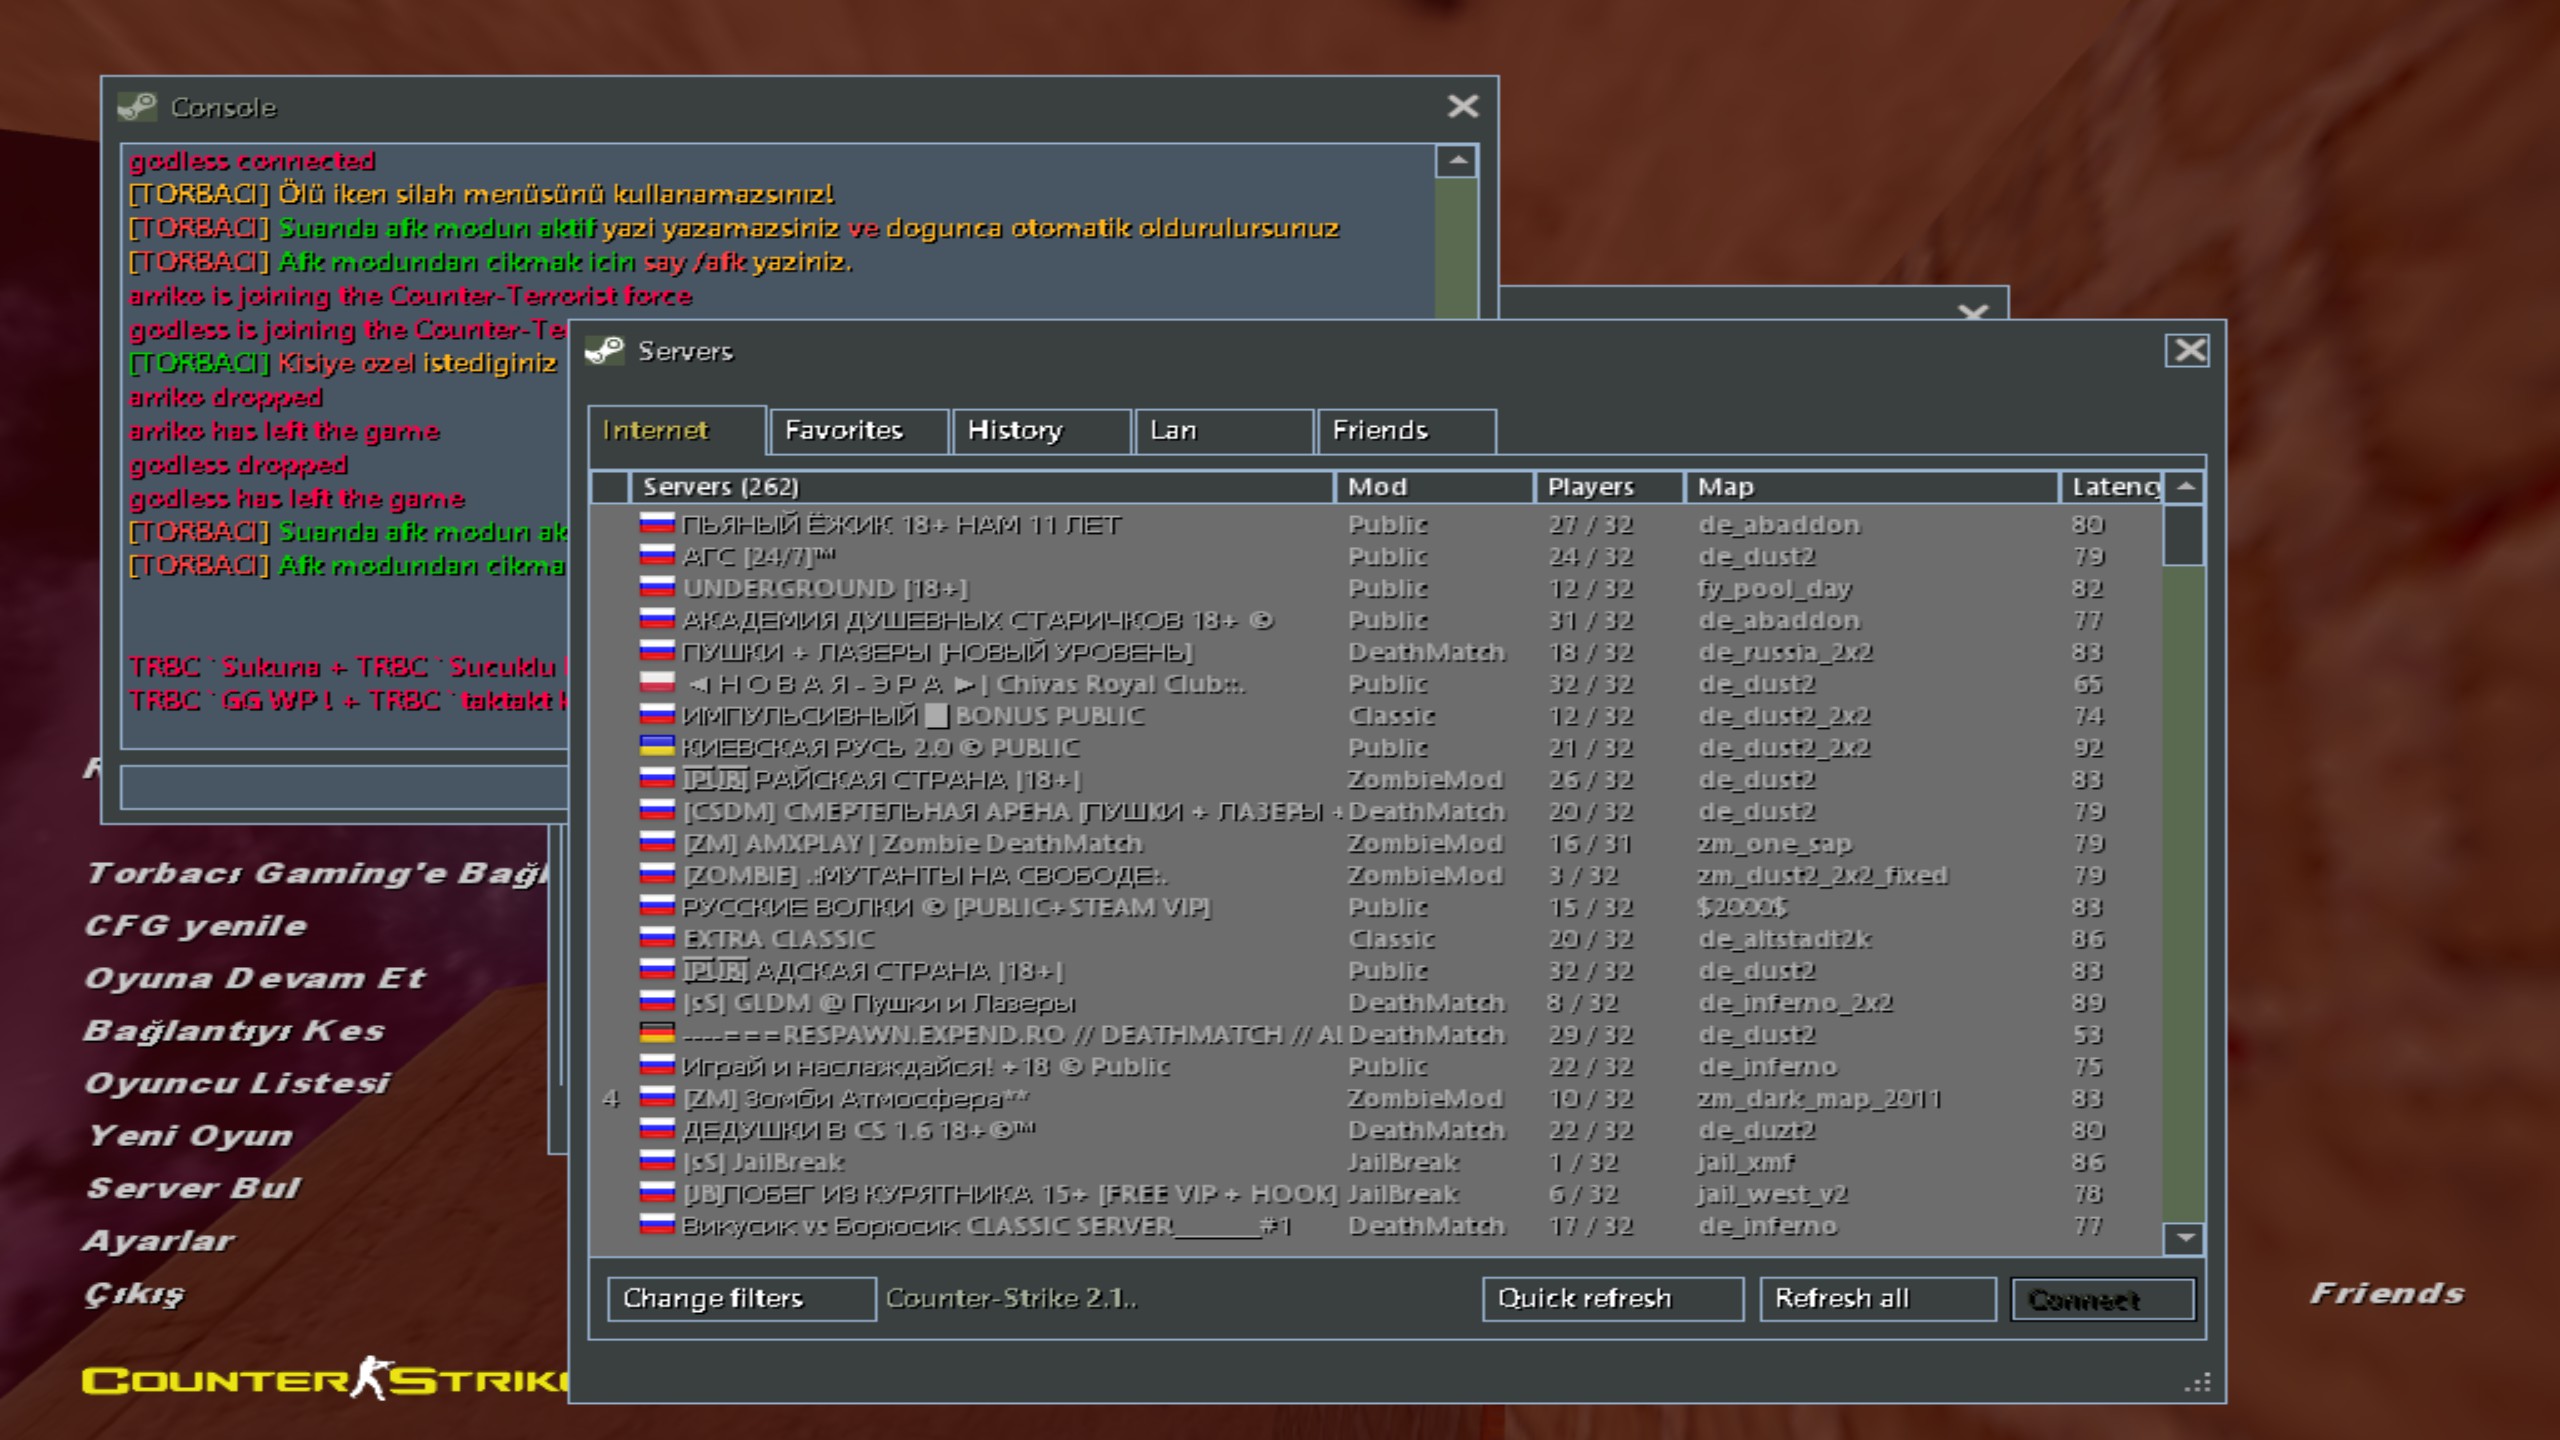
Task: Open the History tab
Action: point(1042,431)
